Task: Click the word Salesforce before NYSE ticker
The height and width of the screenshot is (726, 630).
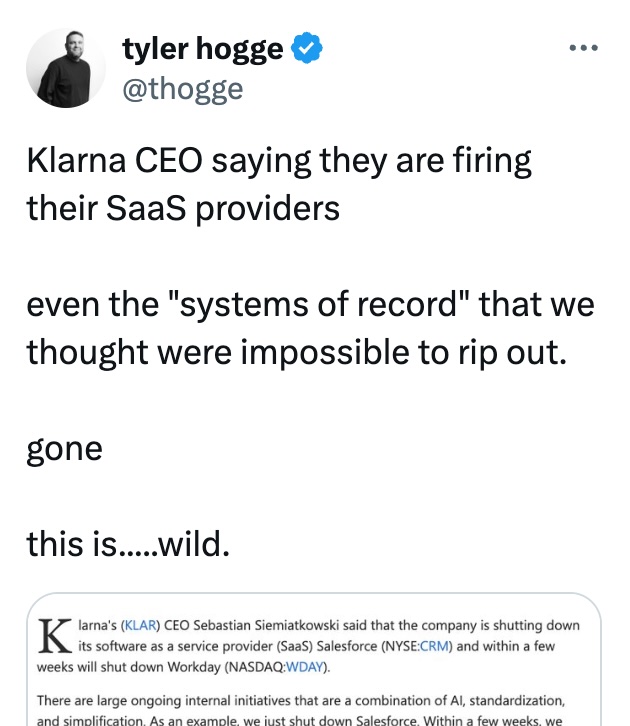Action: [347, 646]
